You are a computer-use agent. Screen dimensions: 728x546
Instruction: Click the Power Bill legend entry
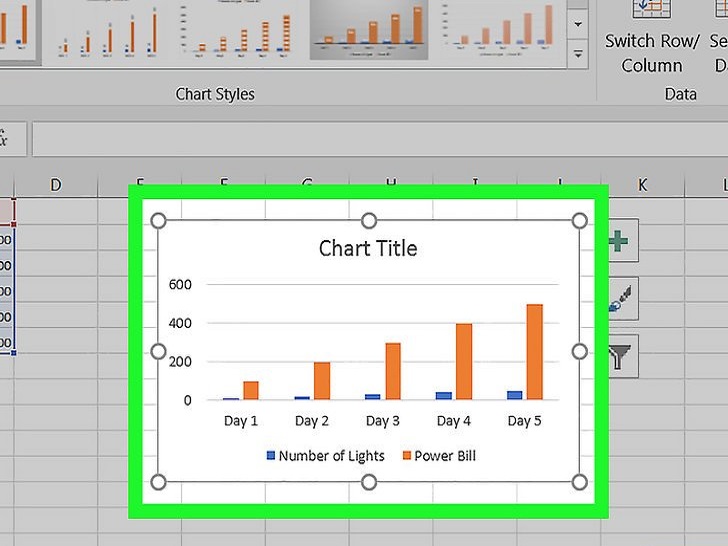tap(439, 456)
